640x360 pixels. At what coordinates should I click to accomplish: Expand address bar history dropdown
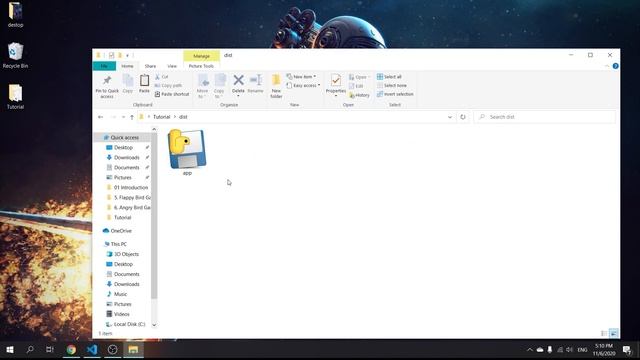[450, 117]
